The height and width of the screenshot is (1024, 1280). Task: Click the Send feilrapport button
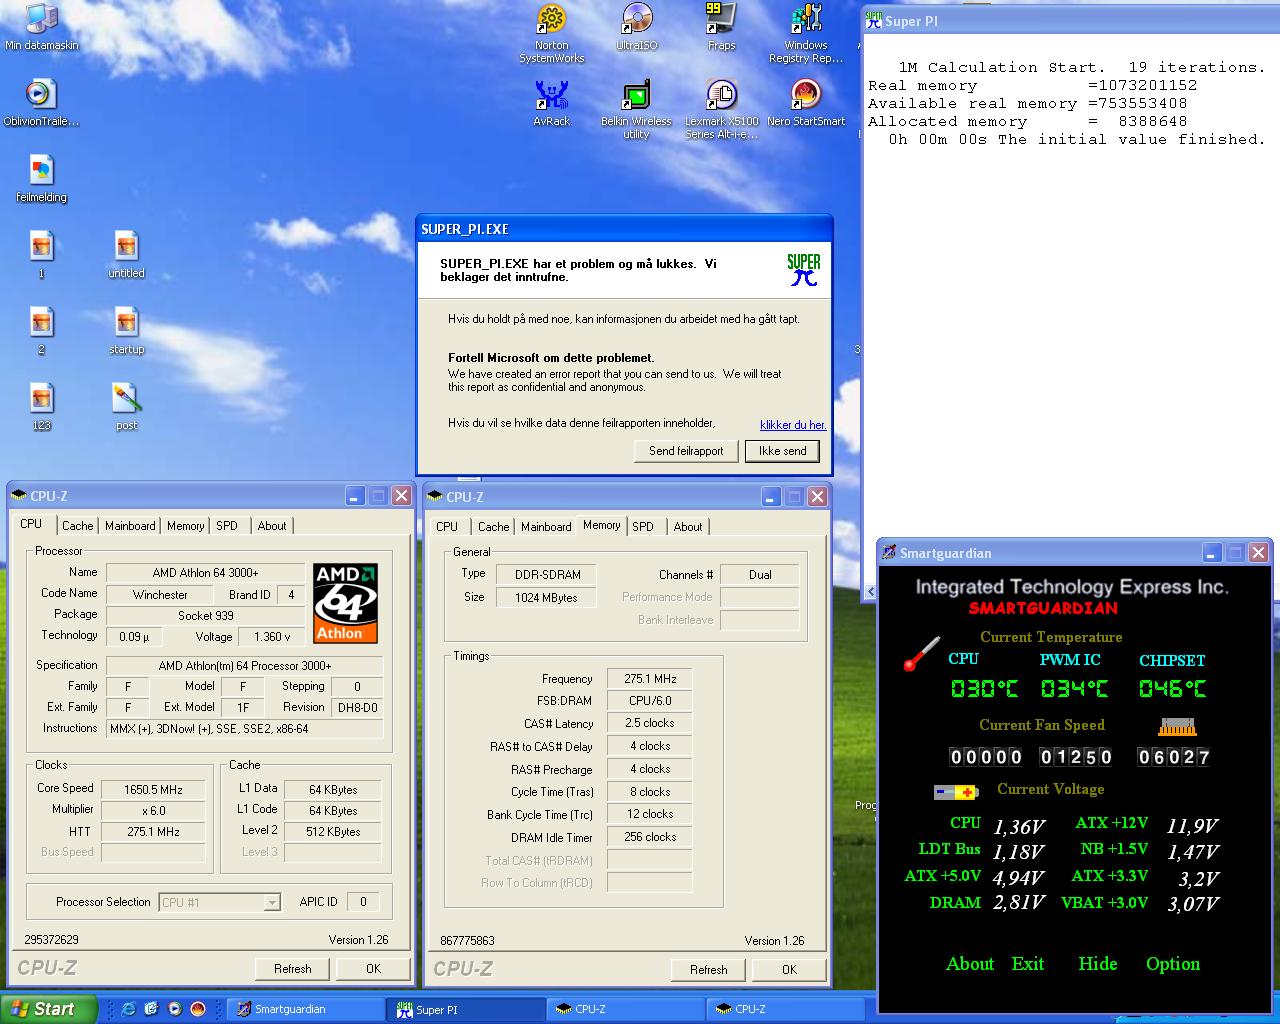[x=686, y=451]
